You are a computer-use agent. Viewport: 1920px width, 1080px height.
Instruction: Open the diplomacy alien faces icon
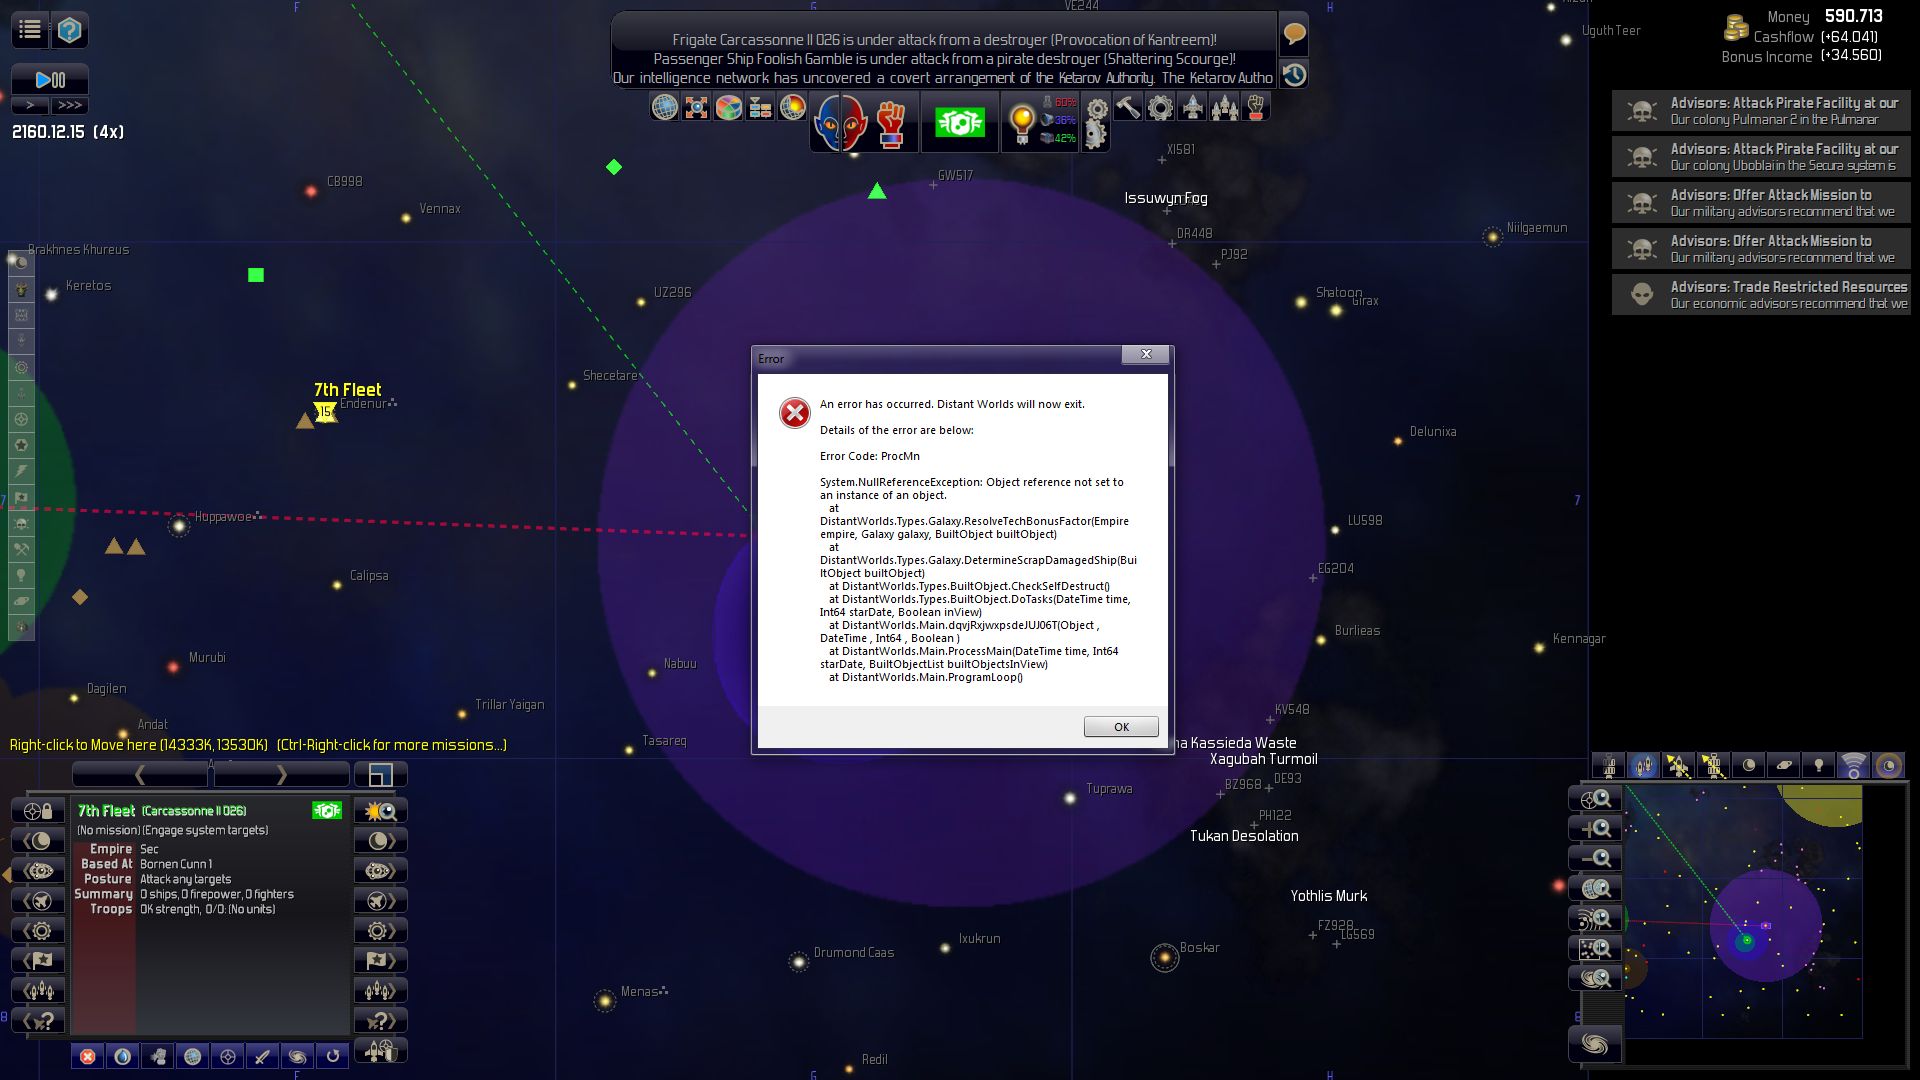click(839, 123)
